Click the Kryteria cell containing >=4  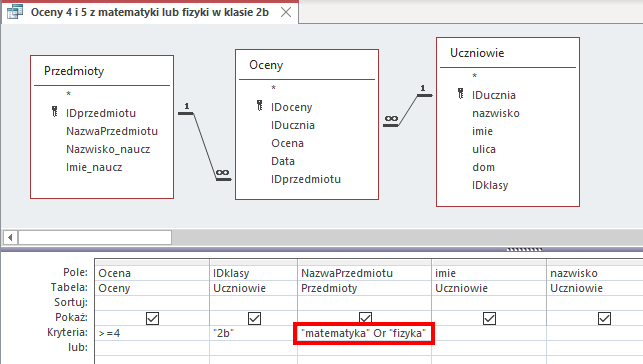click(x=152, y=333)
